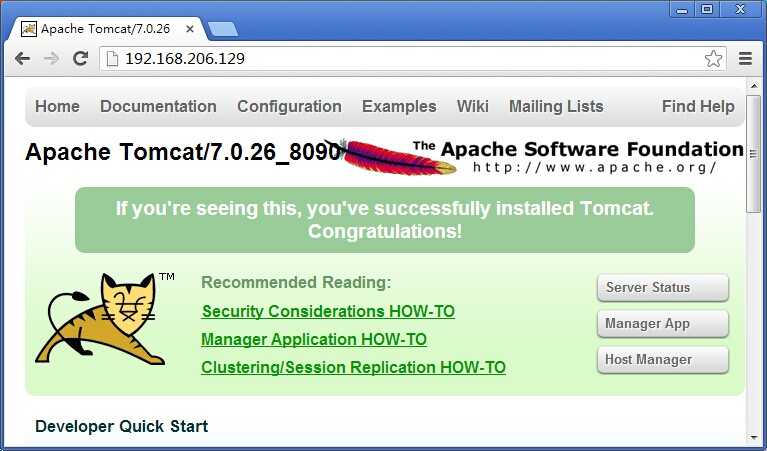Screen dimensions: 767x451
Task: Click the forward navigation arrow
Action: tap(51, 59)
